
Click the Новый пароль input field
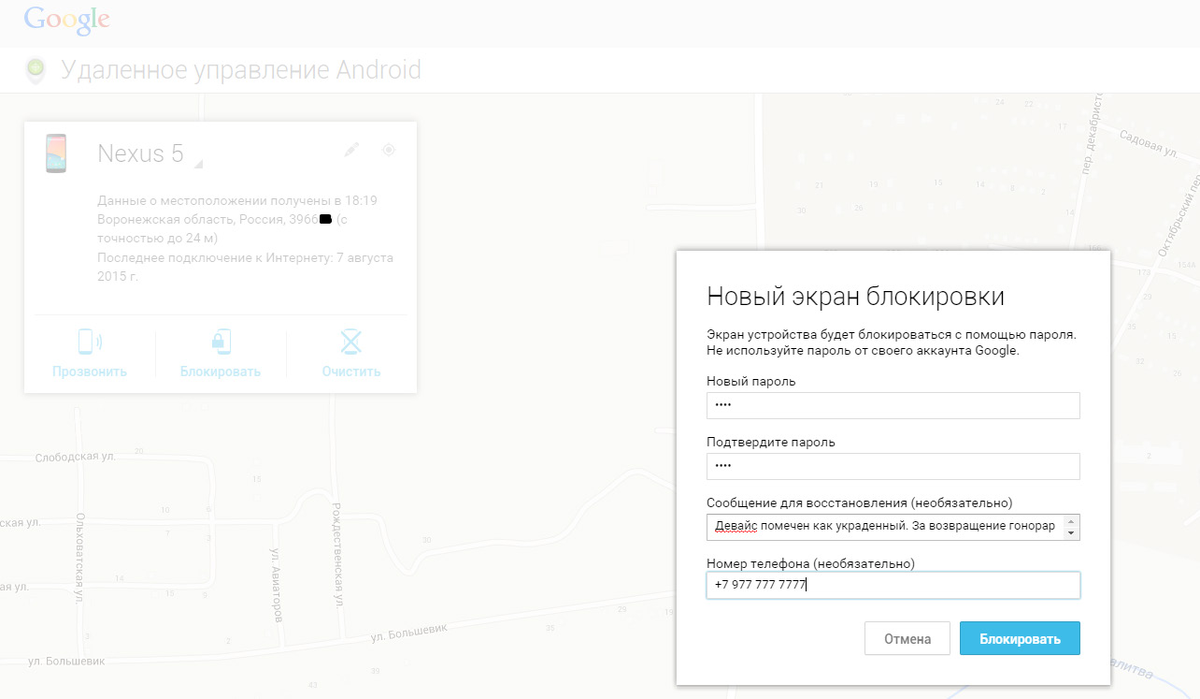click(893, 405)
